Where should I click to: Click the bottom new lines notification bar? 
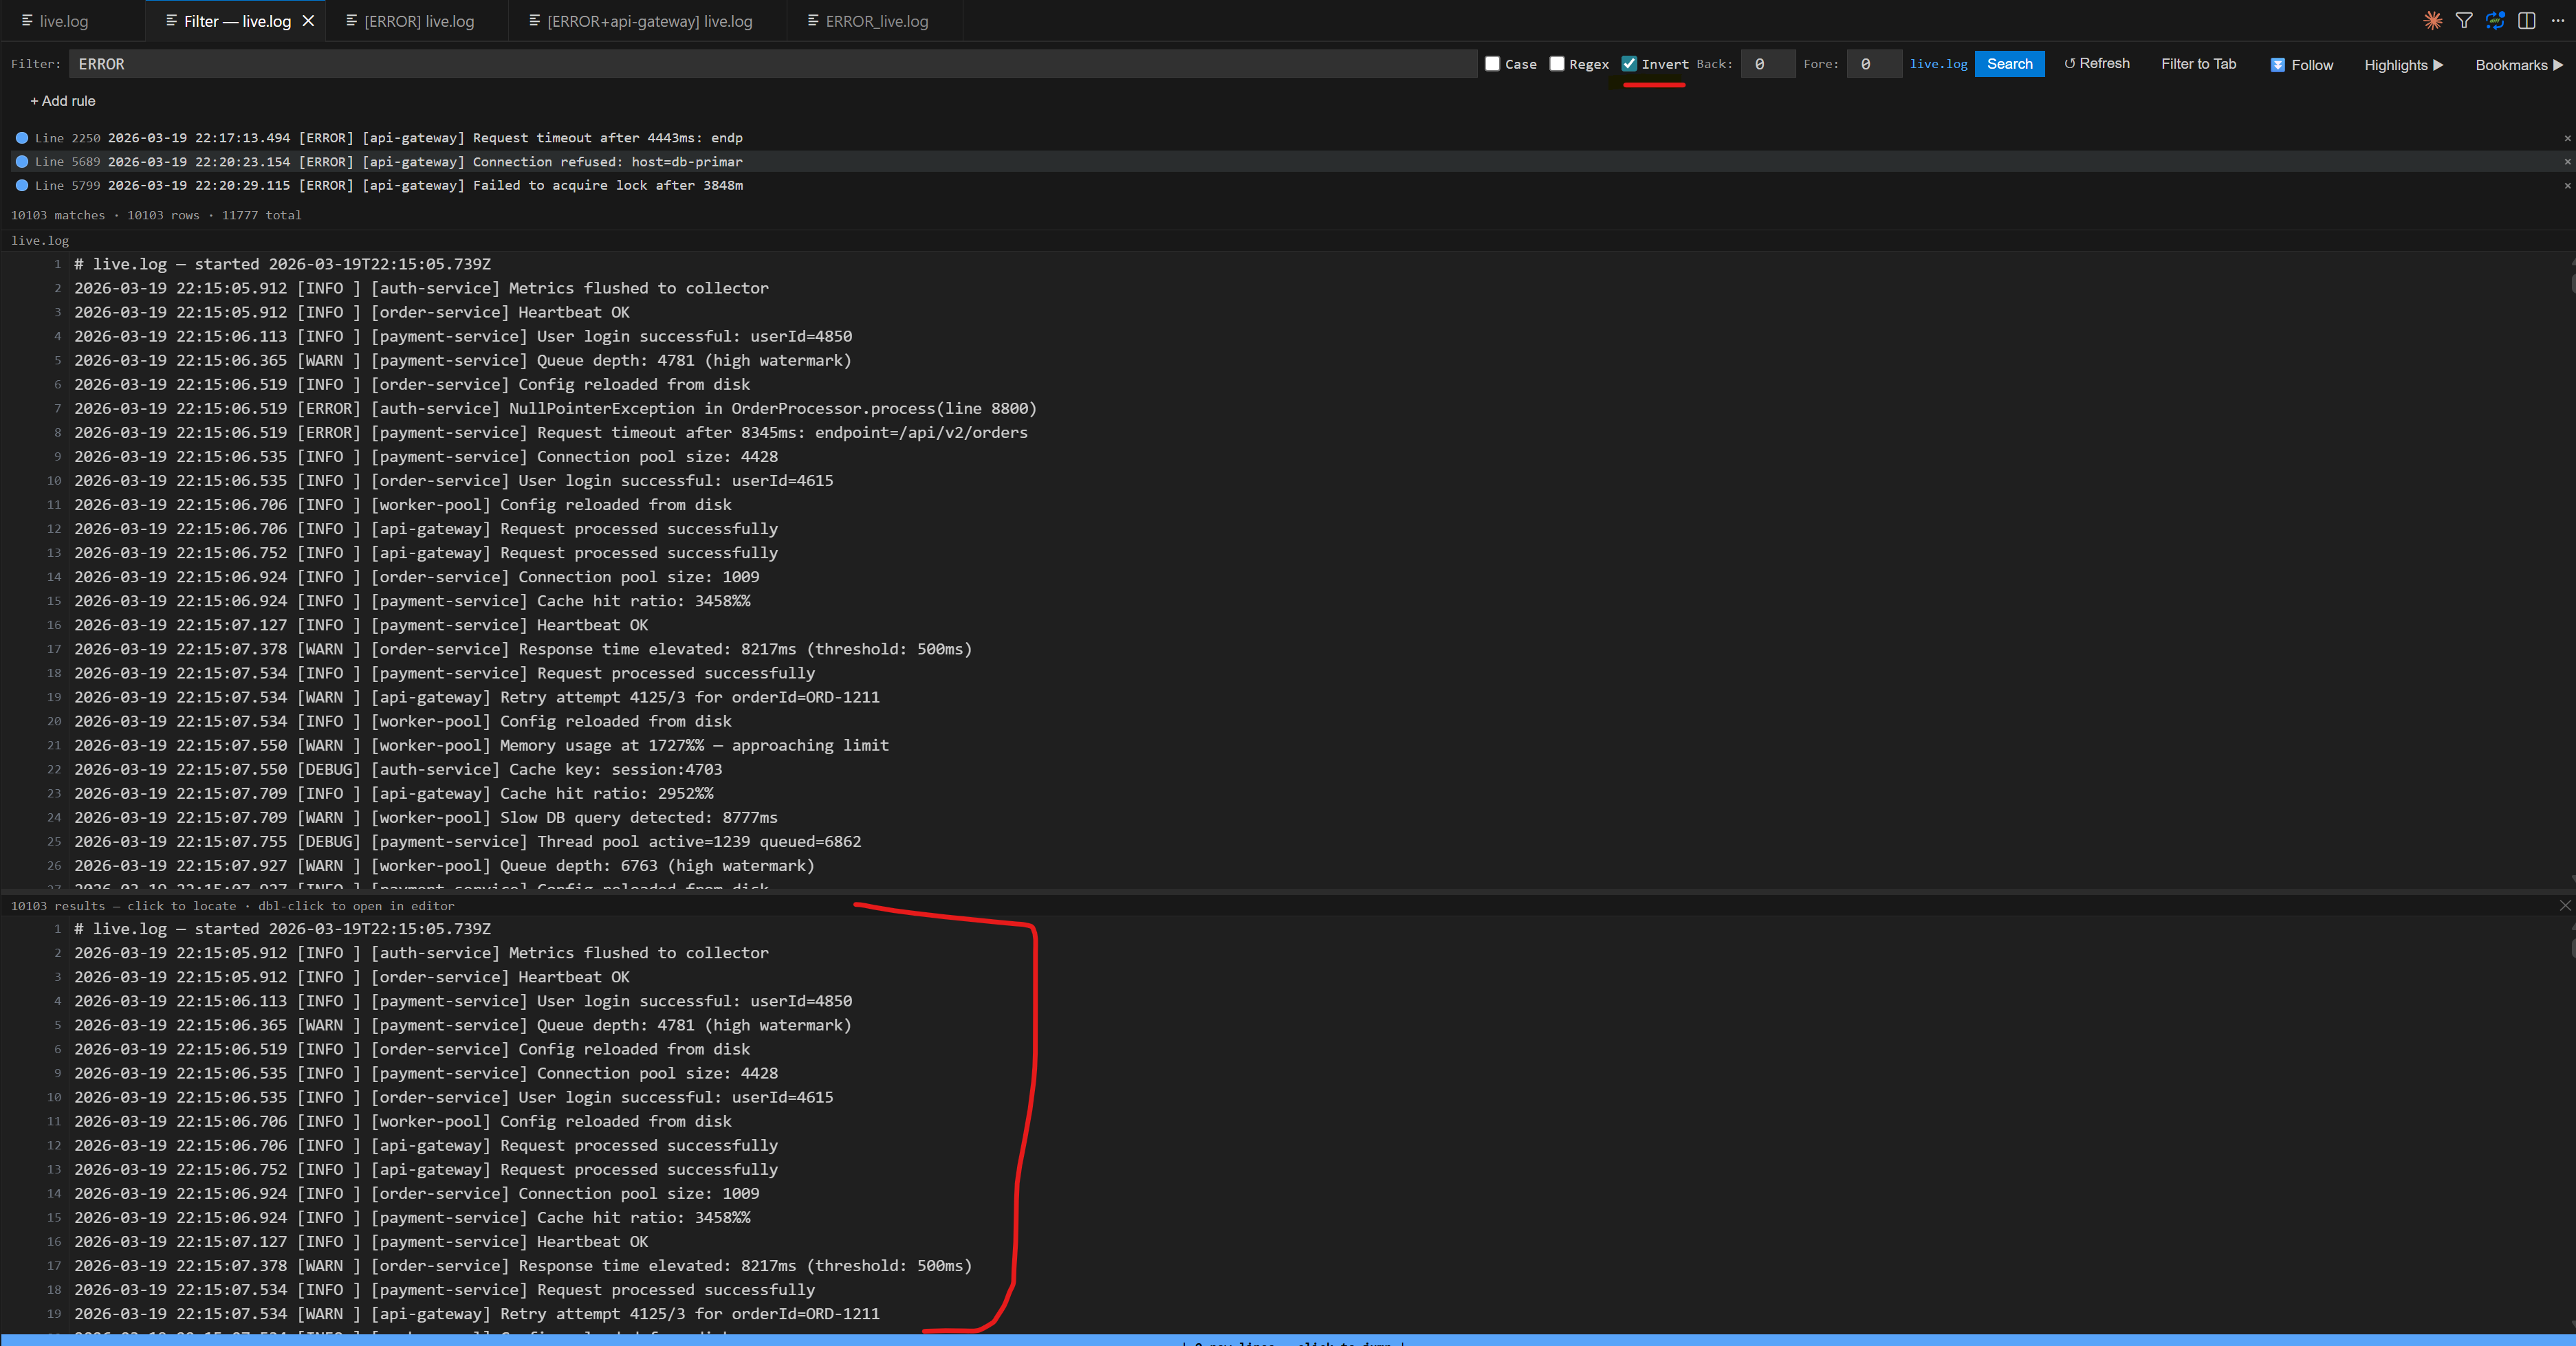1288,1340
